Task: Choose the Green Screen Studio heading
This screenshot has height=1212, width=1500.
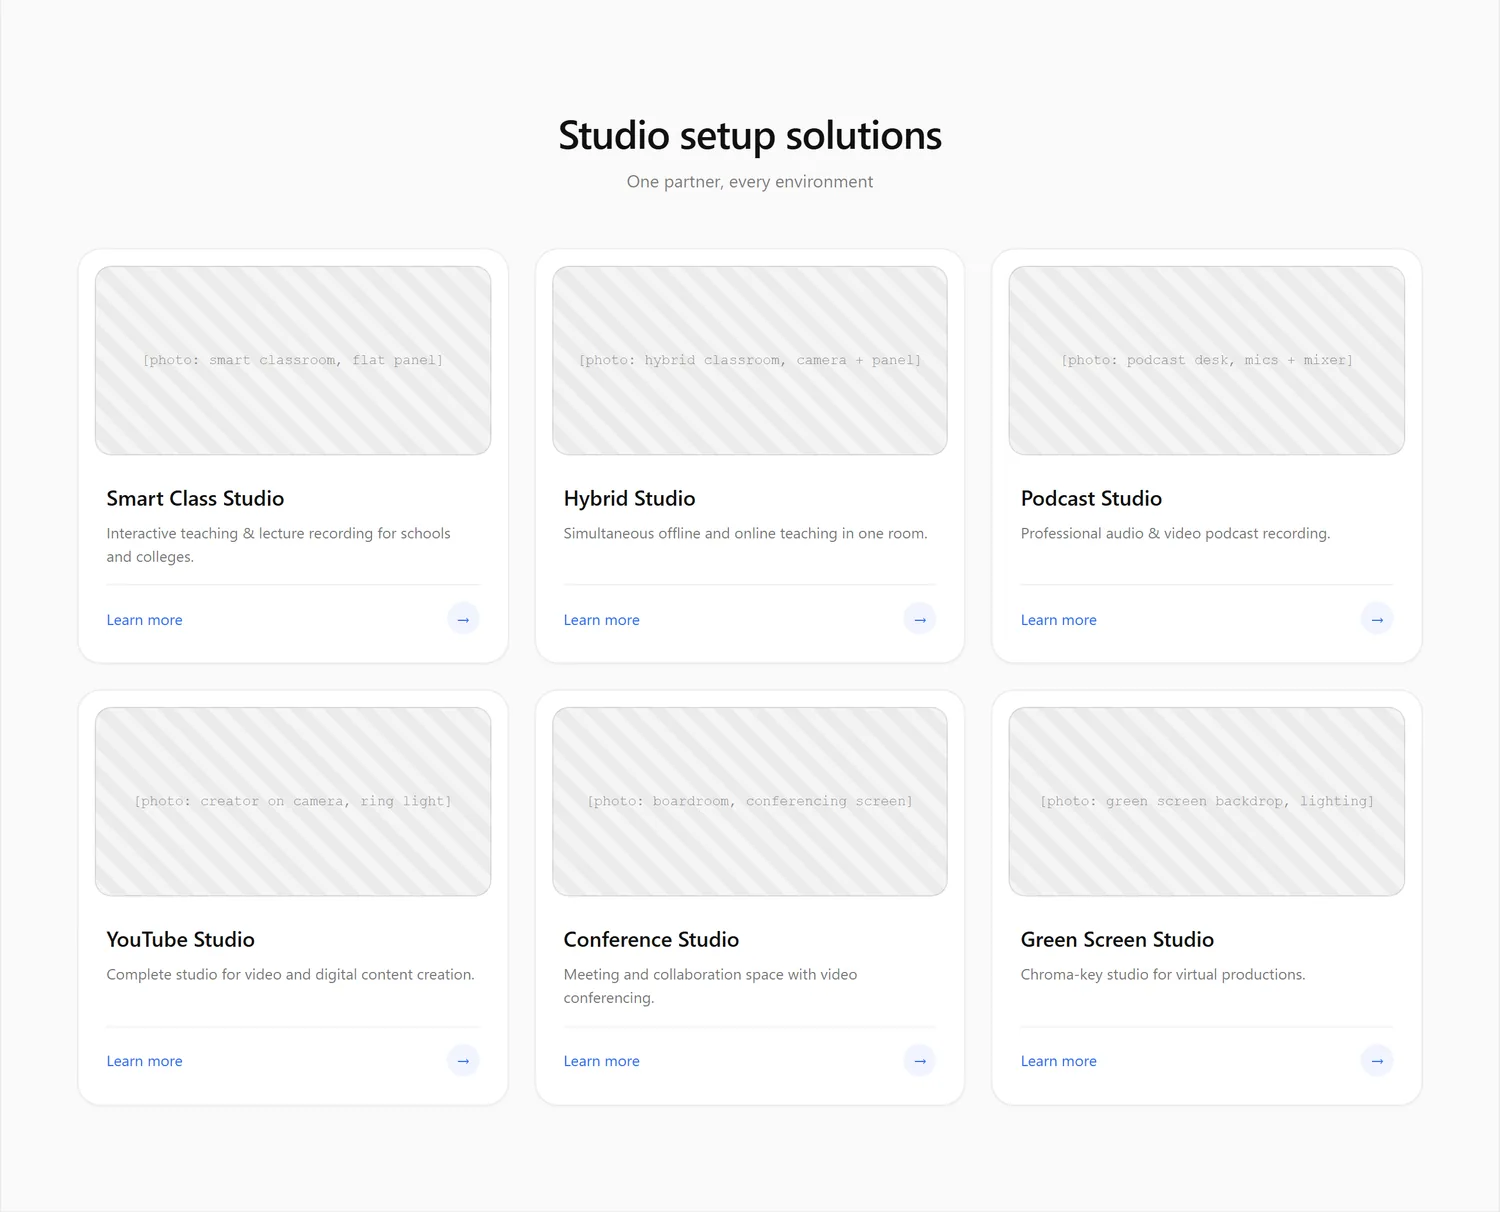Action: click(1118, 939)
